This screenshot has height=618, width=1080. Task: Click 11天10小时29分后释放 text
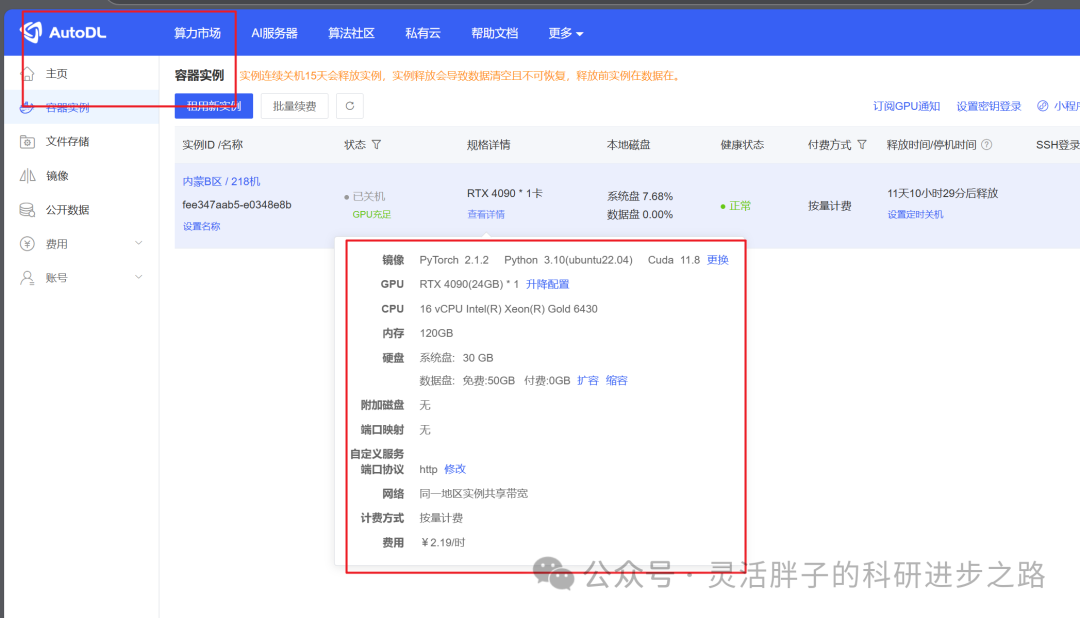pyautogui.click(x=943, y=194)
